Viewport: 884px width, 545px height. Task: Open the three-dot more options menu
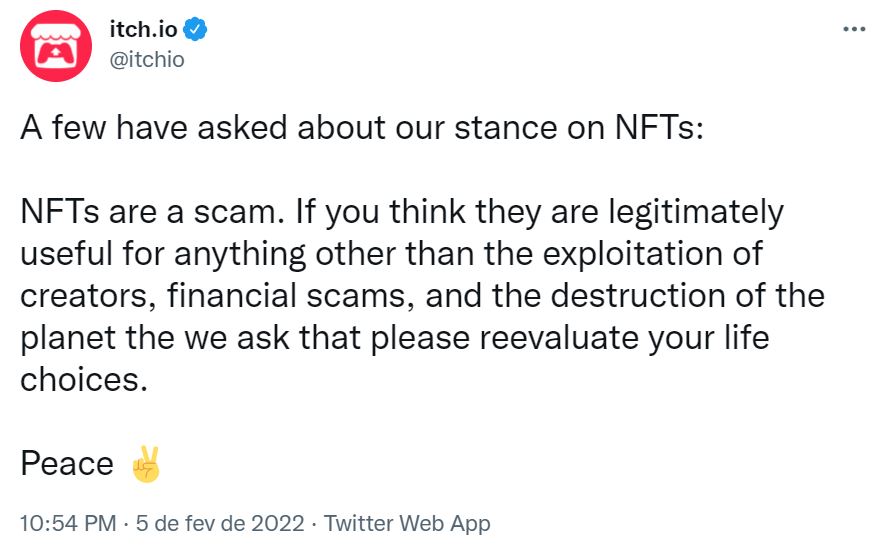[x=854, y=29]
